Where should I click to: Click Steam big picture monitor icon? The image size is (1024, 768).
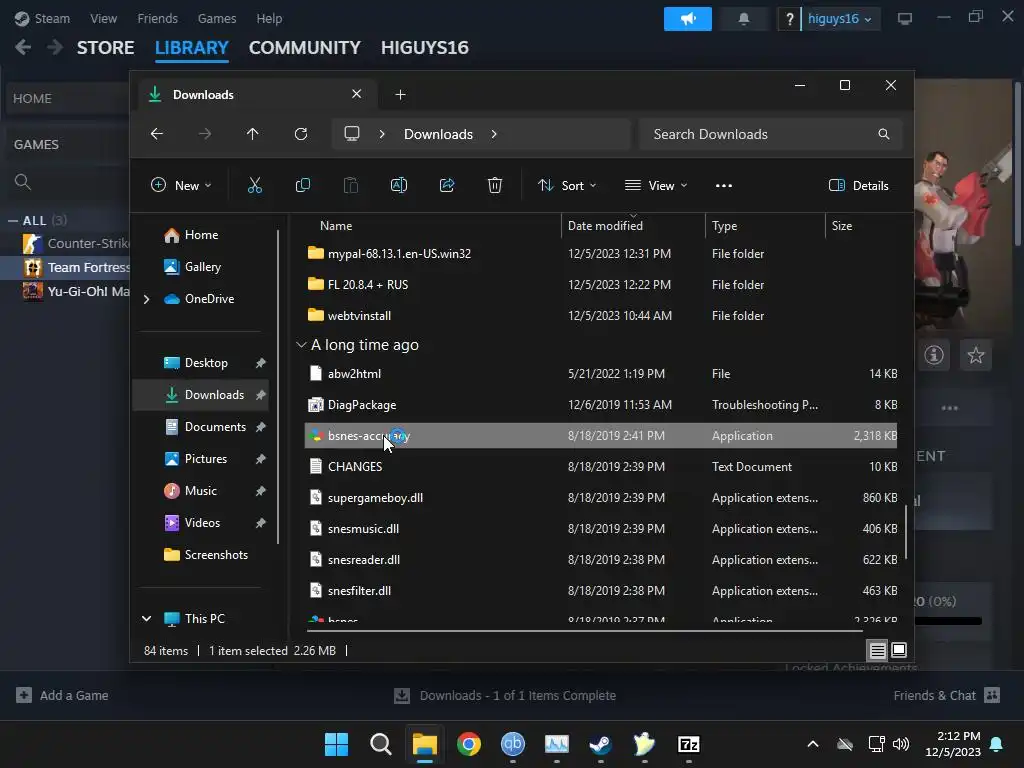click(904, 19)
